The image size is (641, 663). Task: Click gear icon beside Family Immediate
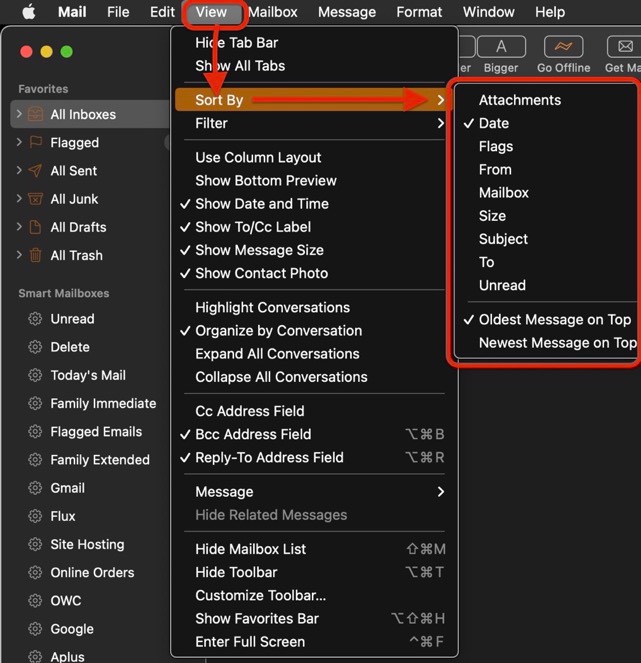pos(35,403)
